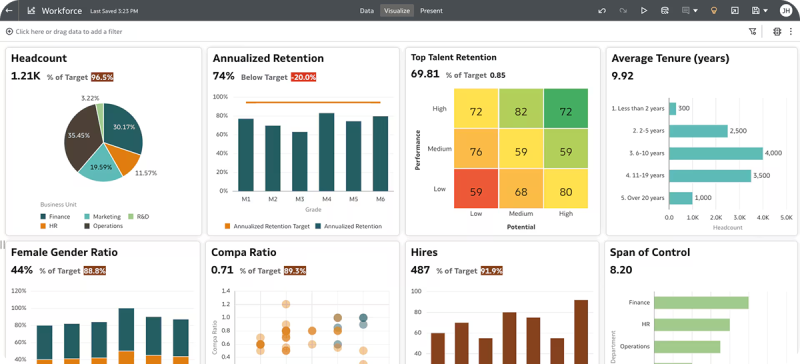Image resolution: width=800 pixels, height=364 pixels.
Task: Select R&D legend swatch
Action: click(x=131, y=216)
